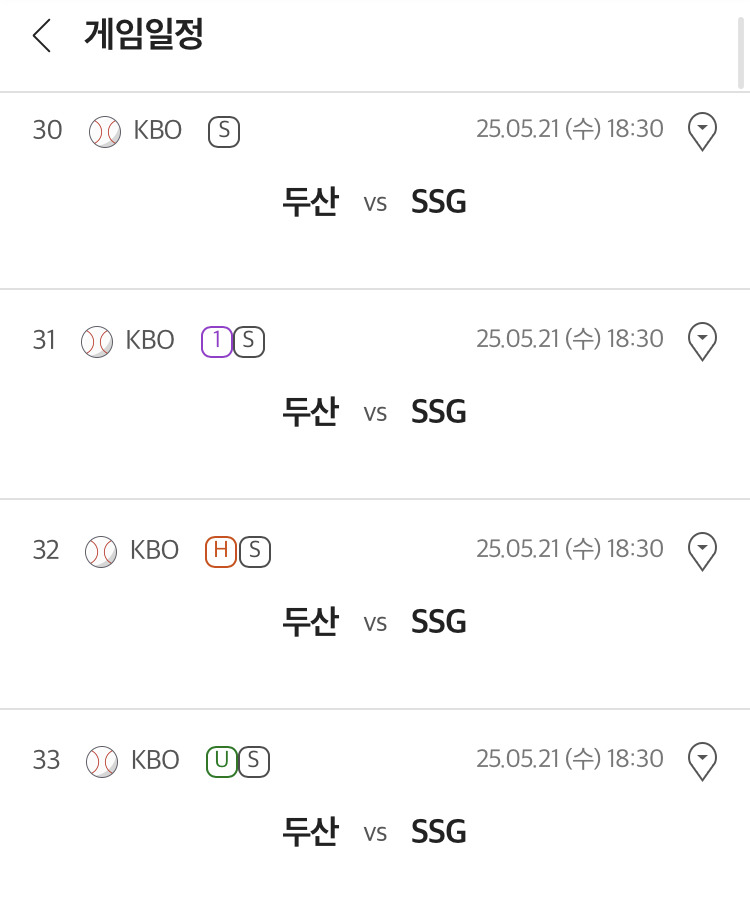The height and width of the screenshot is (913, 750).
Task: Open venue location pin for game 32
Action: pyautogui.click(x=702, y=552)
